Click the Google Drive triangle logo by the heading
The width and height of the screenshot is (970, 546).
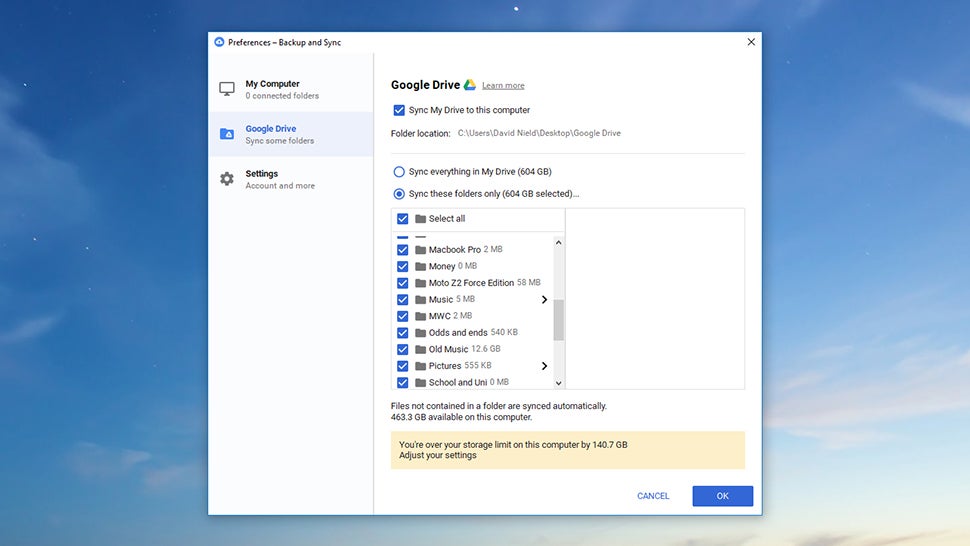click(x=470, y=85)
